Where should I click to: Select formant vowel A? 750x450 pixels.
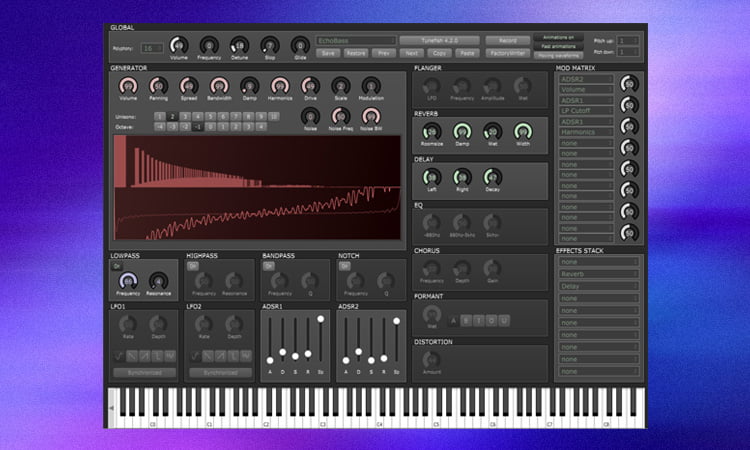(453, 320)
